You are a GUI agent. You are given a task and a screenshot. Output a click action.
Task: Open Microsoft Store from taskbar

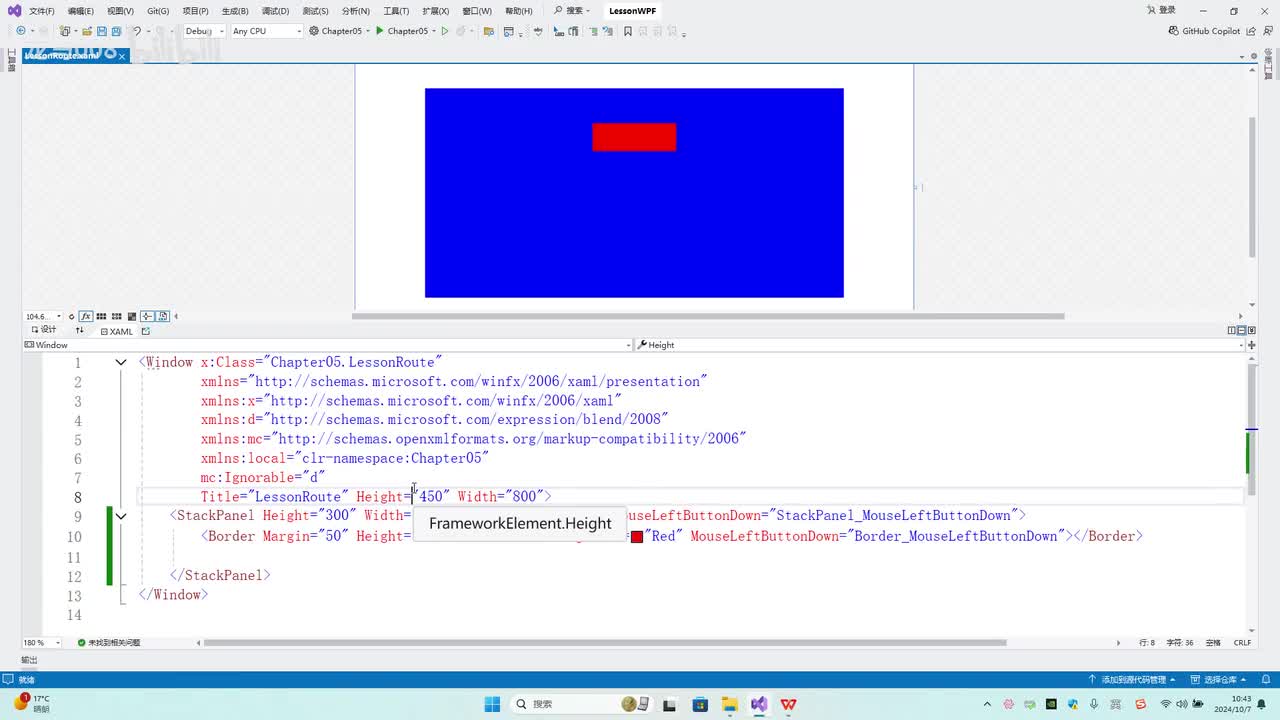pyautogui.click(x=700, y=704)
